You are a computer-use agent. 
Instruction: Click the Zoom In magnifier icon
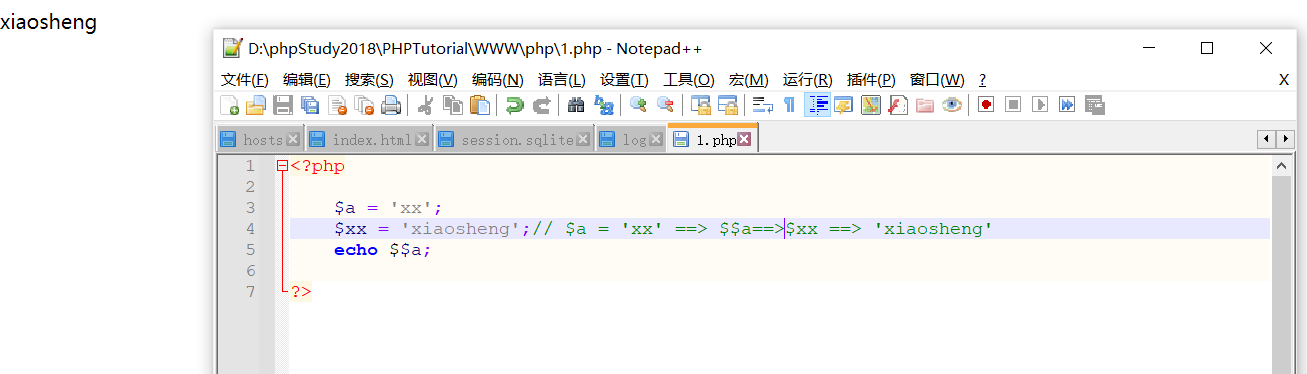[637, 104]
